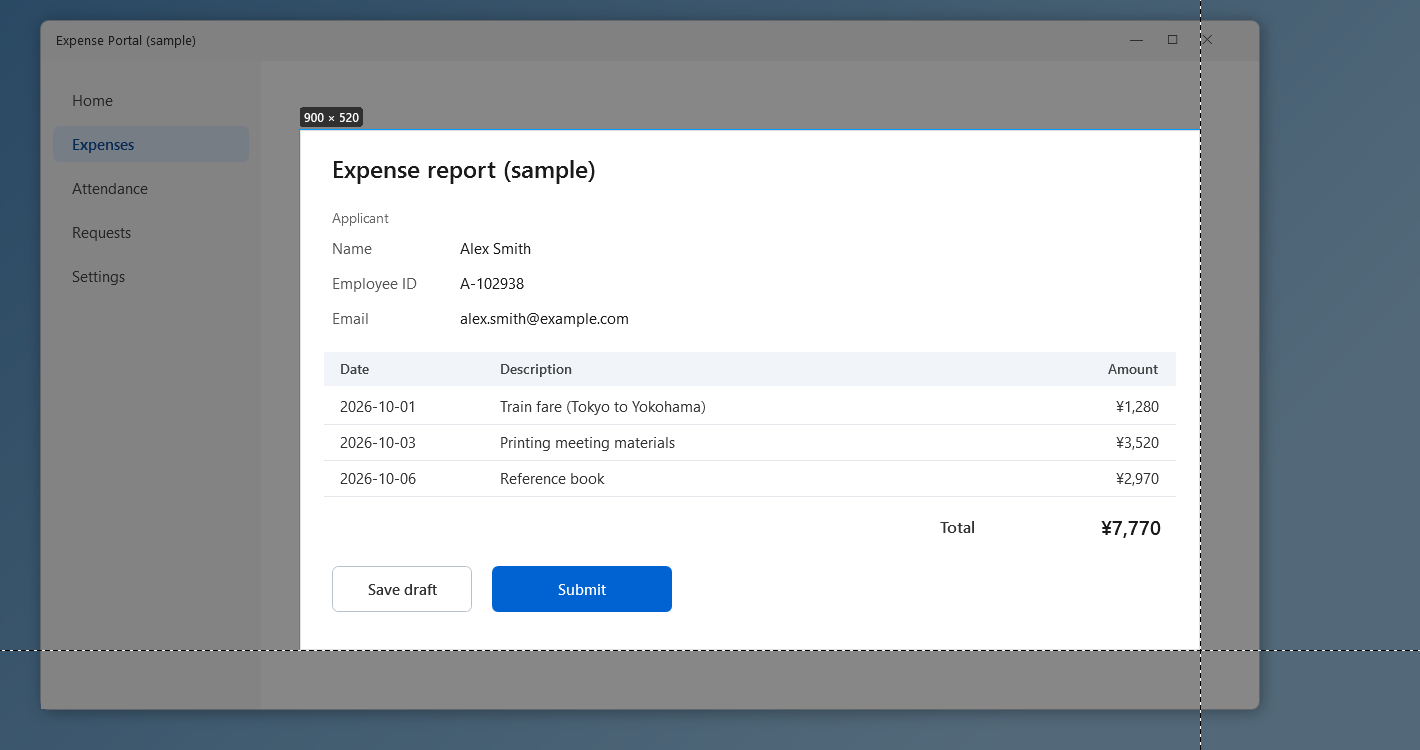
Task: Maximize the Expense Portal window
Action: click(x=1172, y=40)
